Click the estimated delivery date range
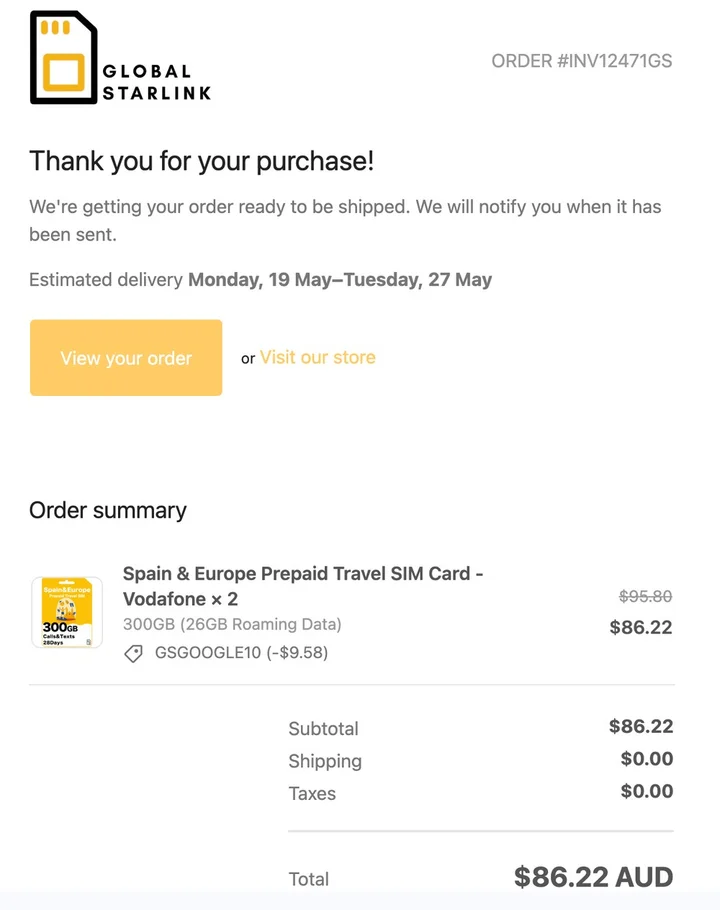The image size is (720, 910). click(x=340, y=280)
